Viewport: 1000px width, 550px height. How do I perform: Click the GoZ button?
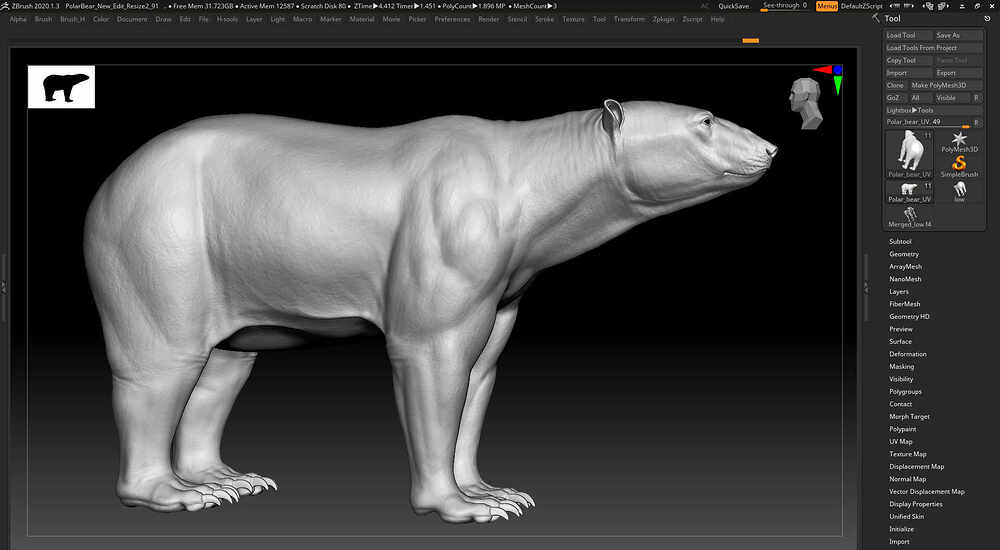[x=895, y=98]
